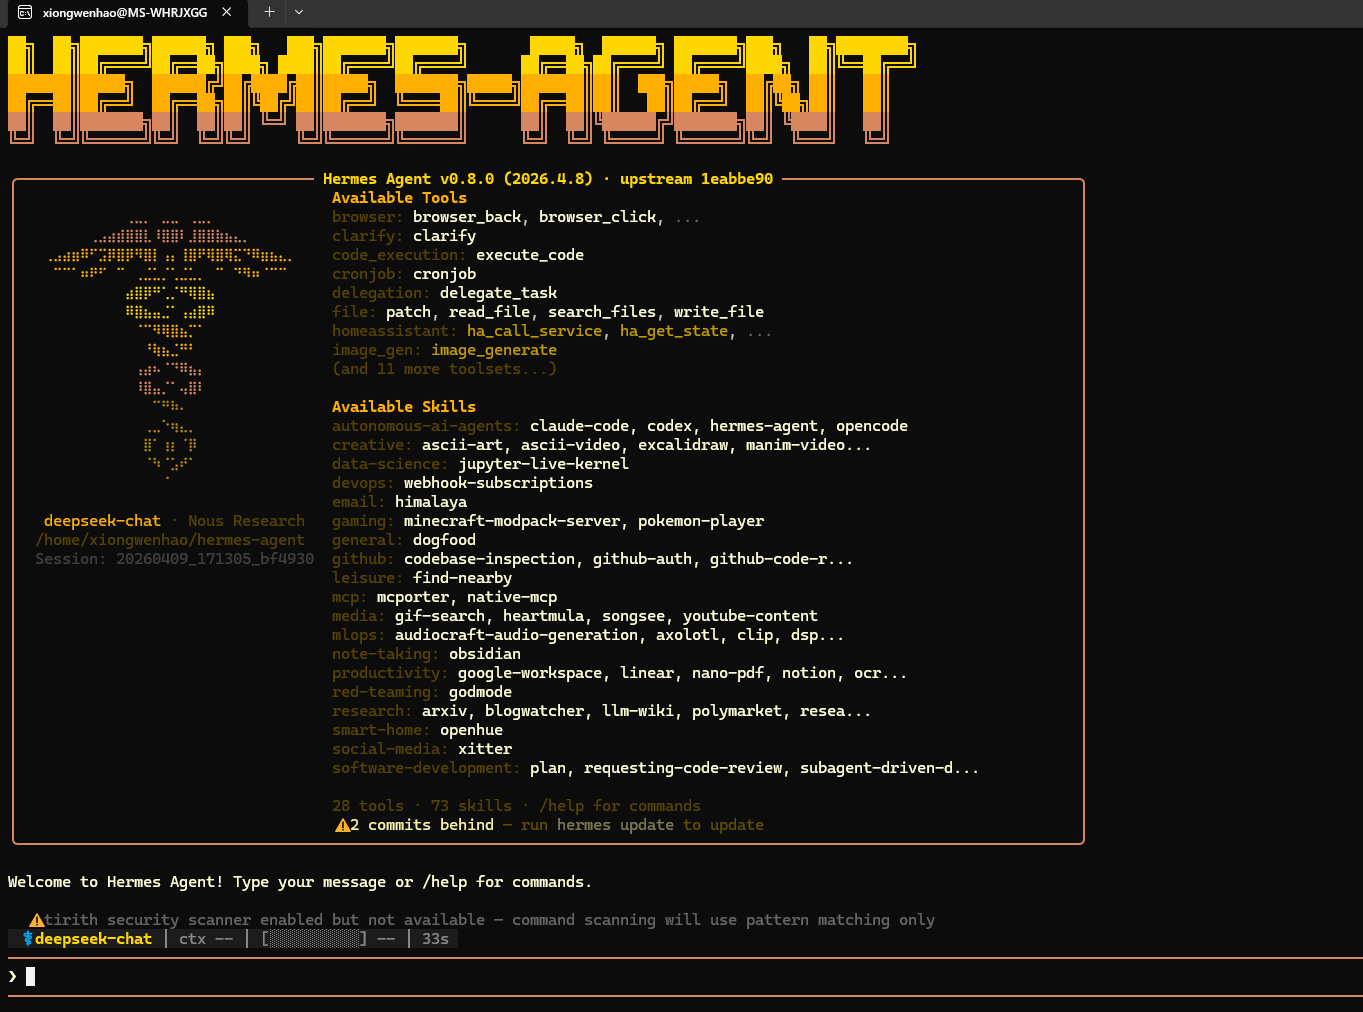Click 'codebase-inspection' skill name

click(x=489, y=559)
